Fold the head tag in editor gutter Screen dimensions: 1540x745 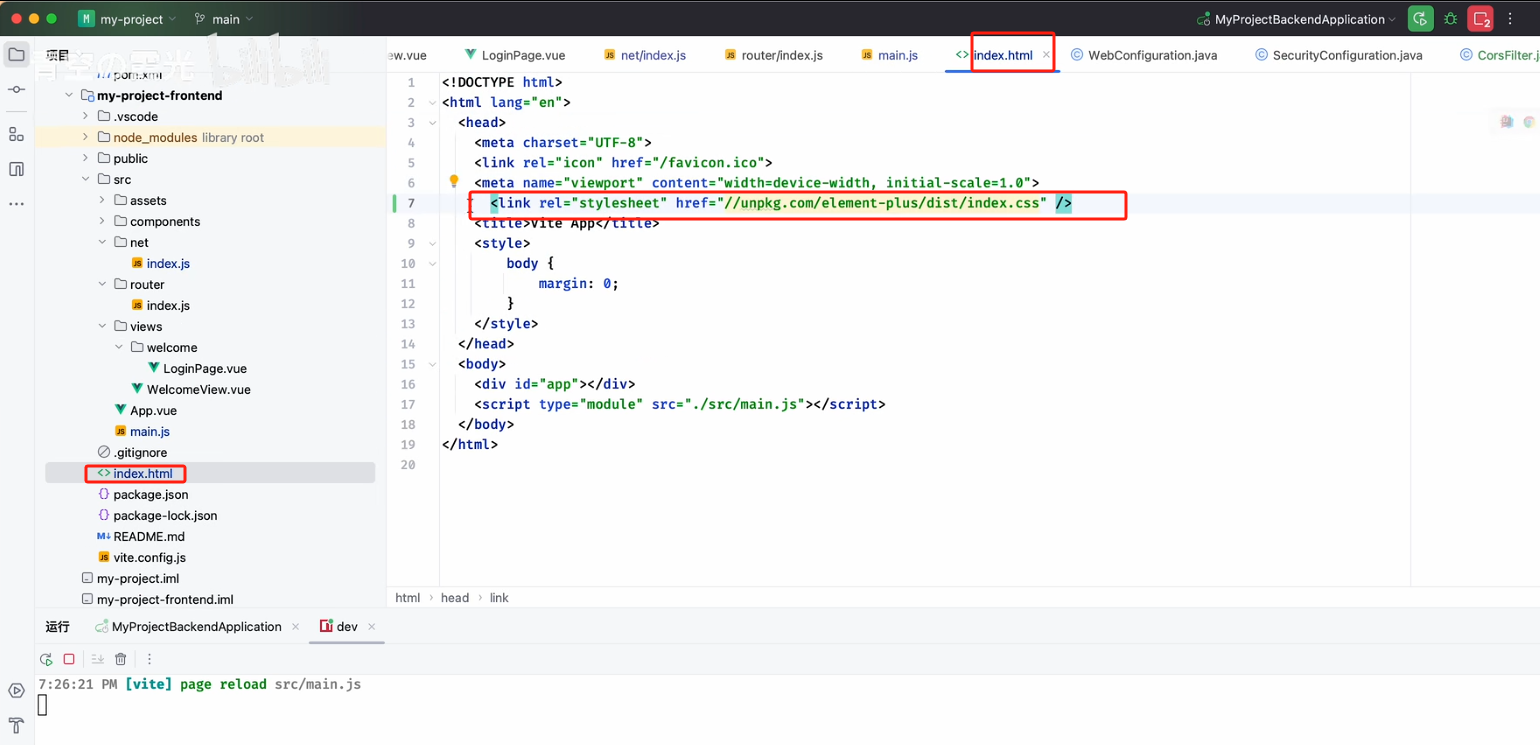click(432, 122)
